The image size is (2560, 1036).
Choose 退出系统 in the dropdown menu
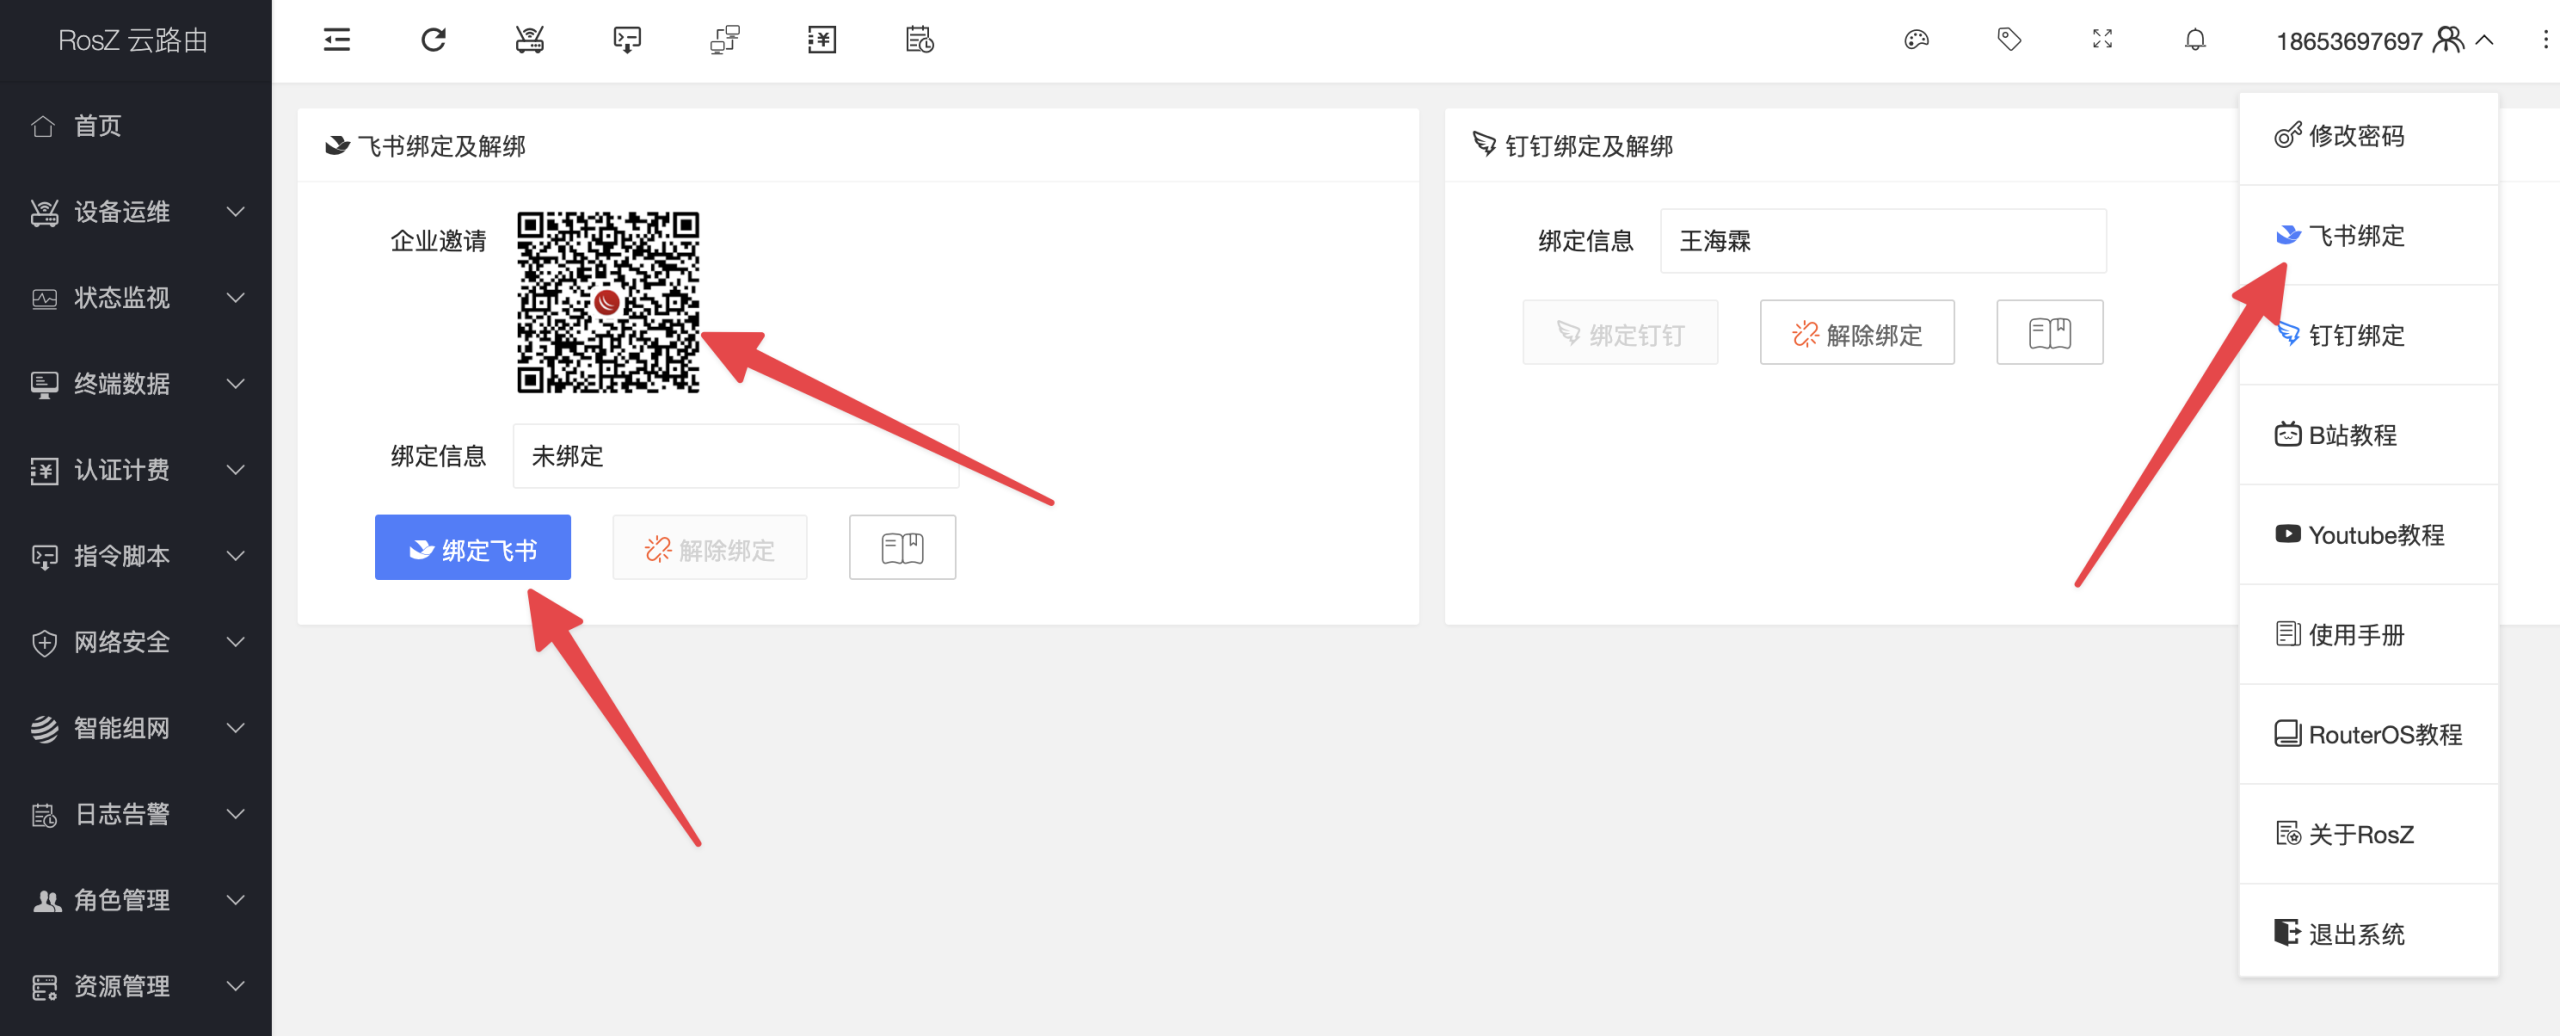[2368, 933]
